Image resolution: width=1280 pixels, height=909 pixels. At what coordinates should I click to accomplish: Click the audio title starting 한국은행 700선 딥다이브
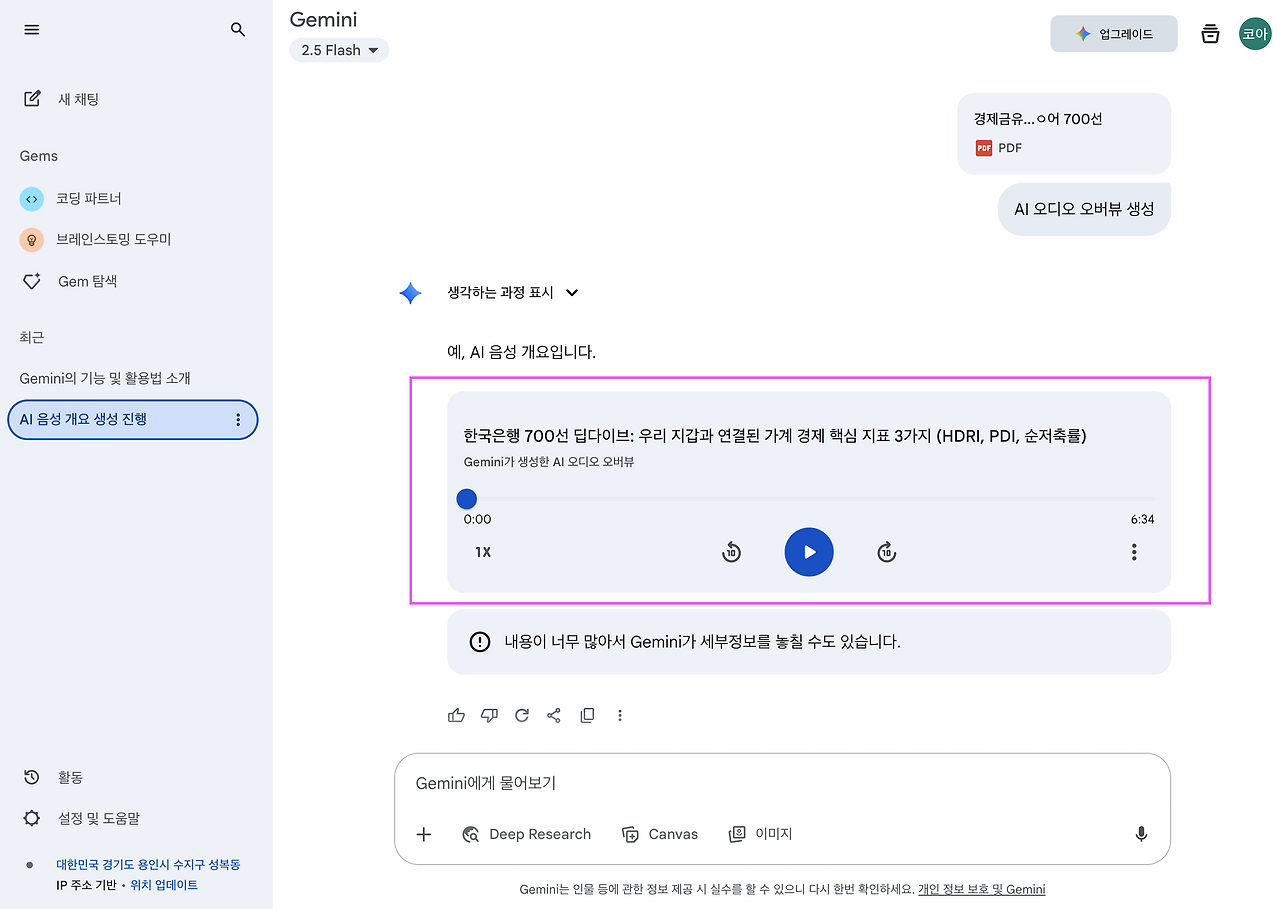775,435
